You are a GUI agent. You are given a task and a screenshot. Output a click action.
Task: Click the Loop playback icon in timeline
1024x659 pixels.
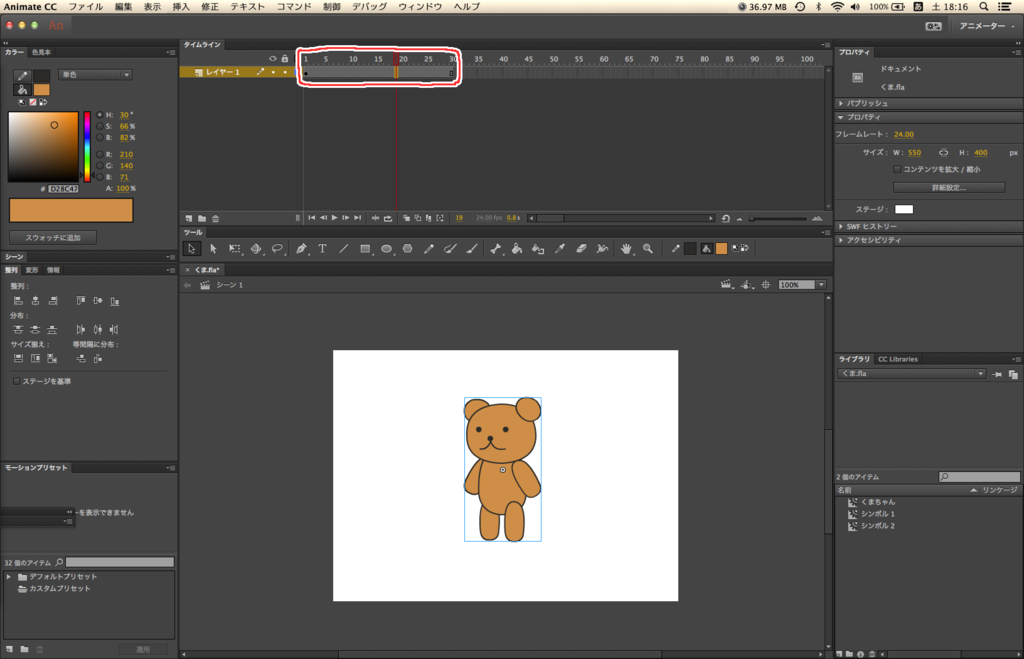(x=388, y=218)
